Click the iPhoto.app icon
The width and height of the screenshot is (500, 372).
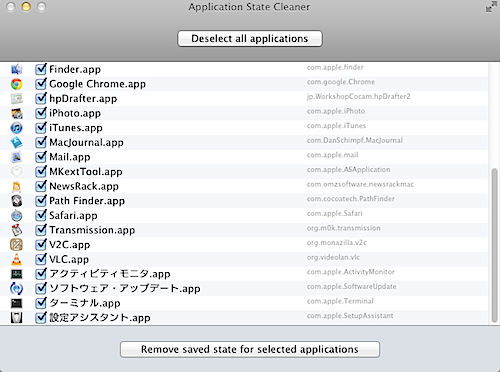16,113
